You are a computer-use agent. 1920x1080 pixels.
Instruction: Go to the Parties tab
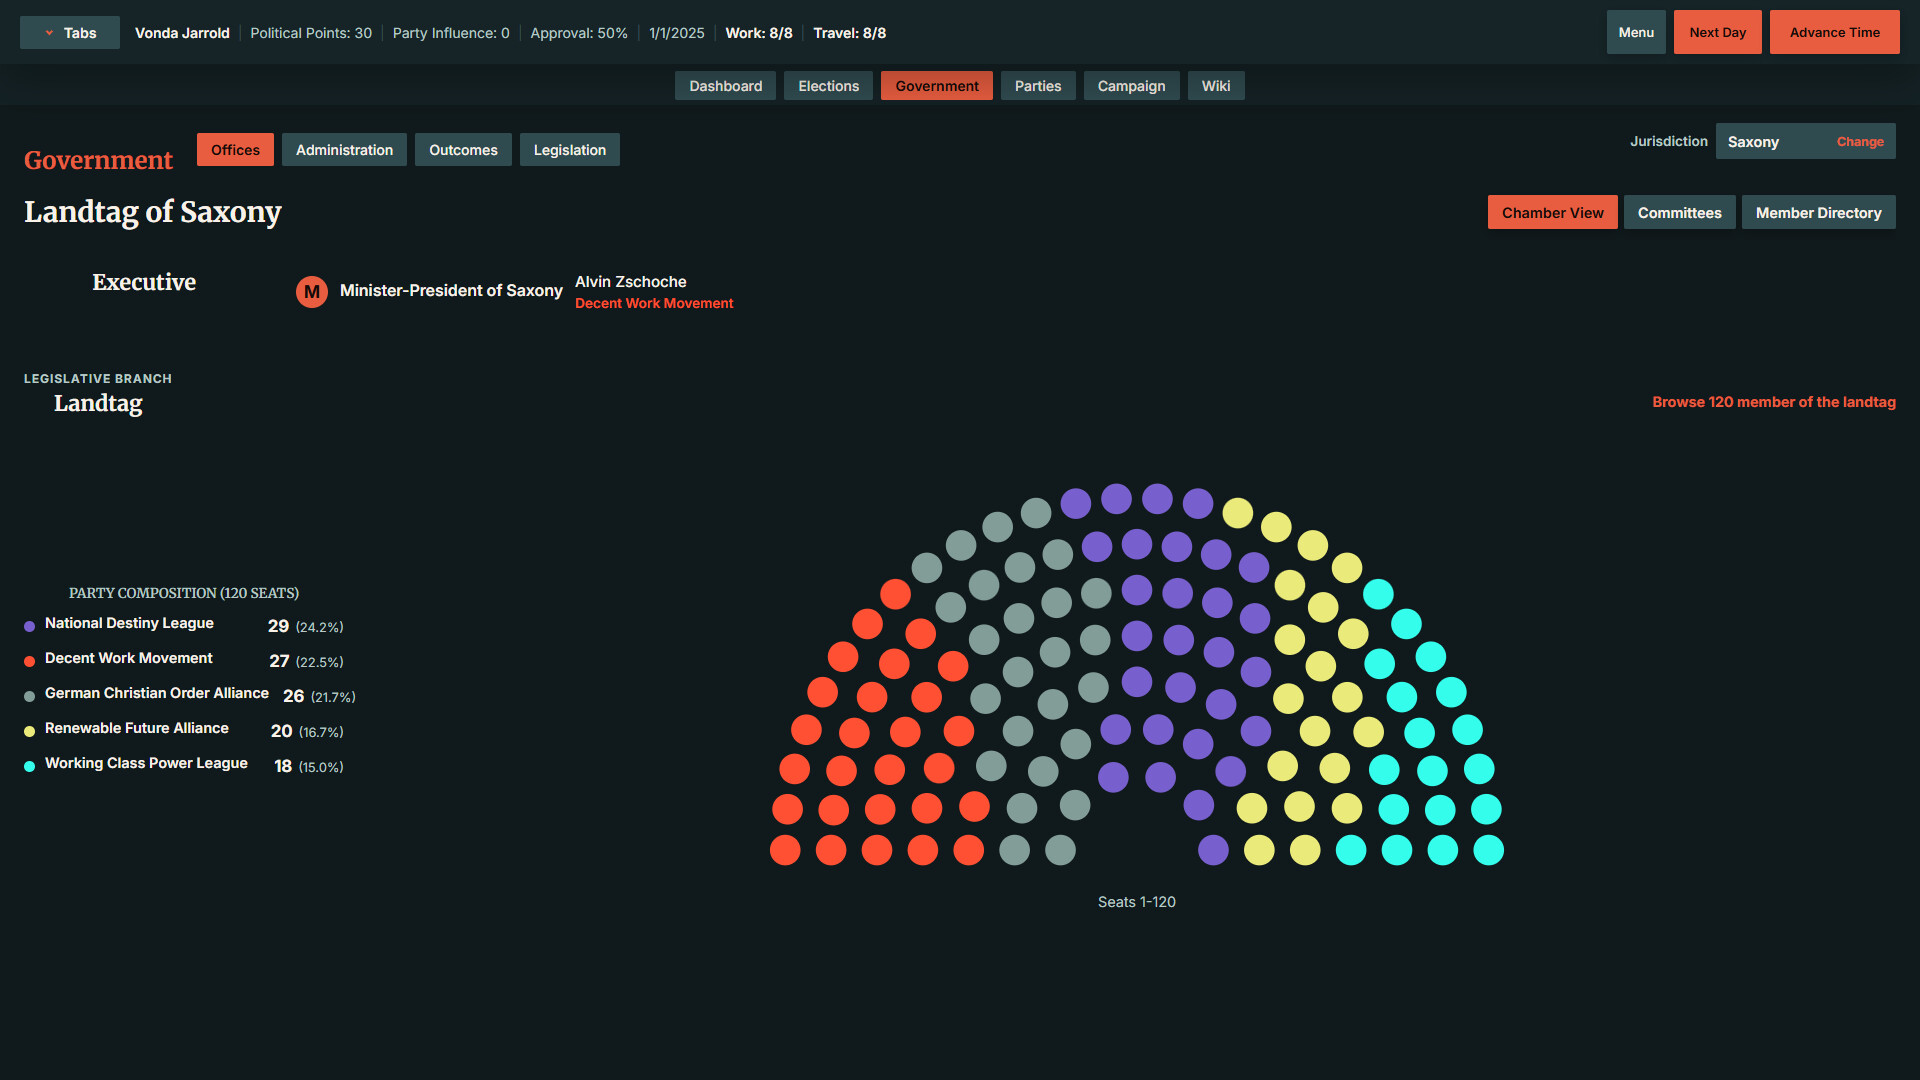pyautogui.click(x=1037, y=86)
